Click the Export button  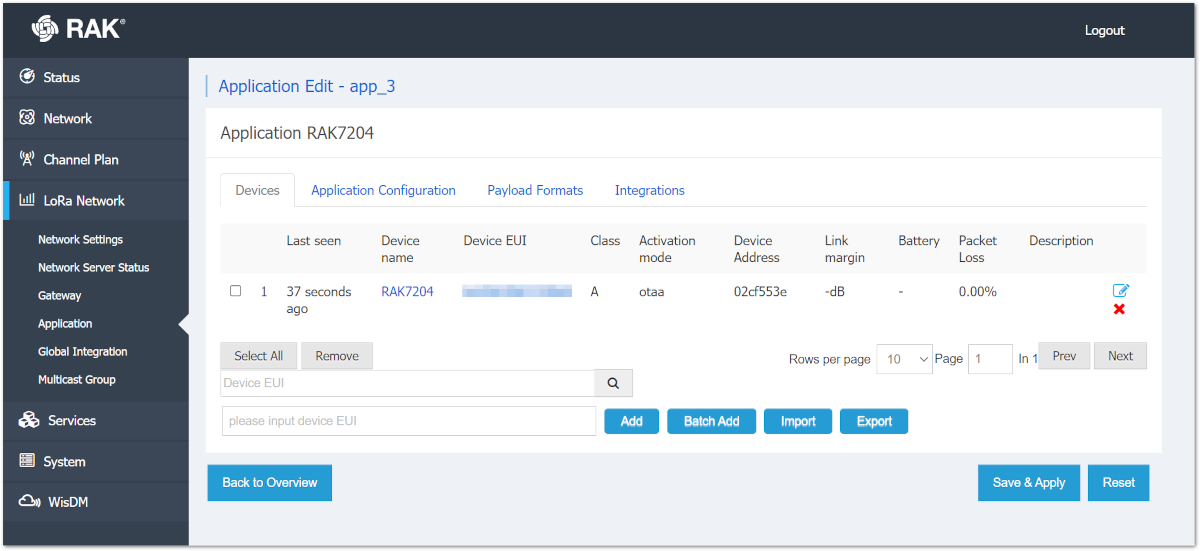[874, 421]
